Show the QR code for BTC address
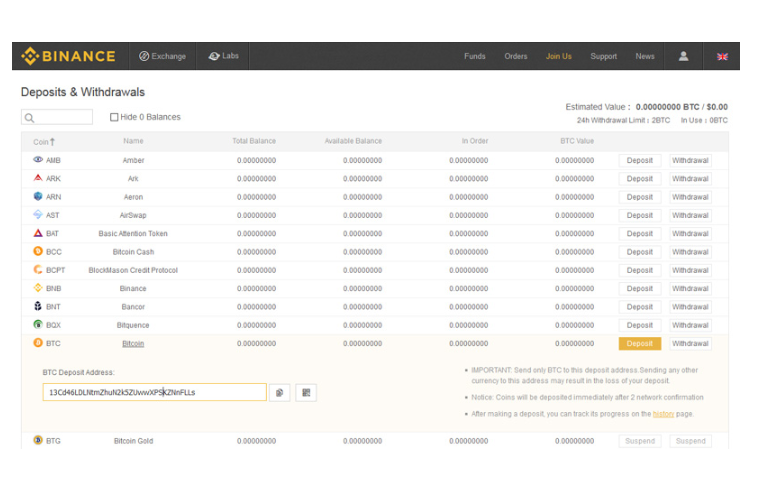Image resolution: width=761 pixels, height=486 pixels. (x=306, y=393)
